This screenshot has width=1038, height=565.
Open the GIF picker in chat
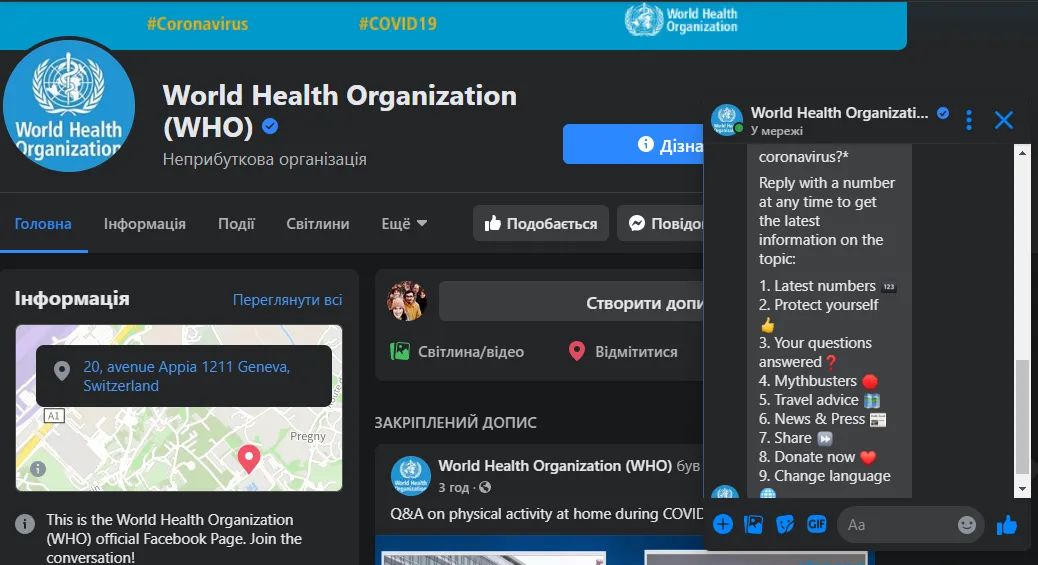816,524
